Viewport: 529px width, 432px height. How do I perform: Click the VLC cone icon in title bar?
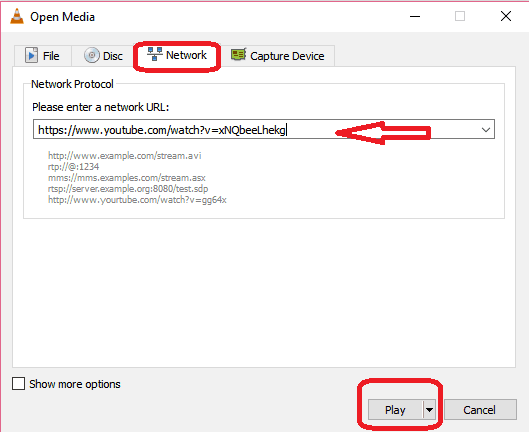(x=17, y=16)
